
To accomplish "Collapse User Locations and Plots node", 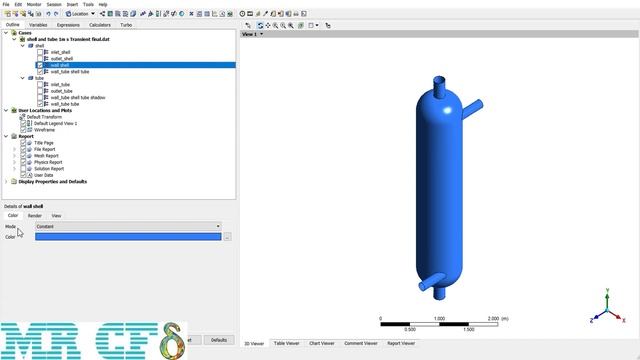I will pos(6,111).
